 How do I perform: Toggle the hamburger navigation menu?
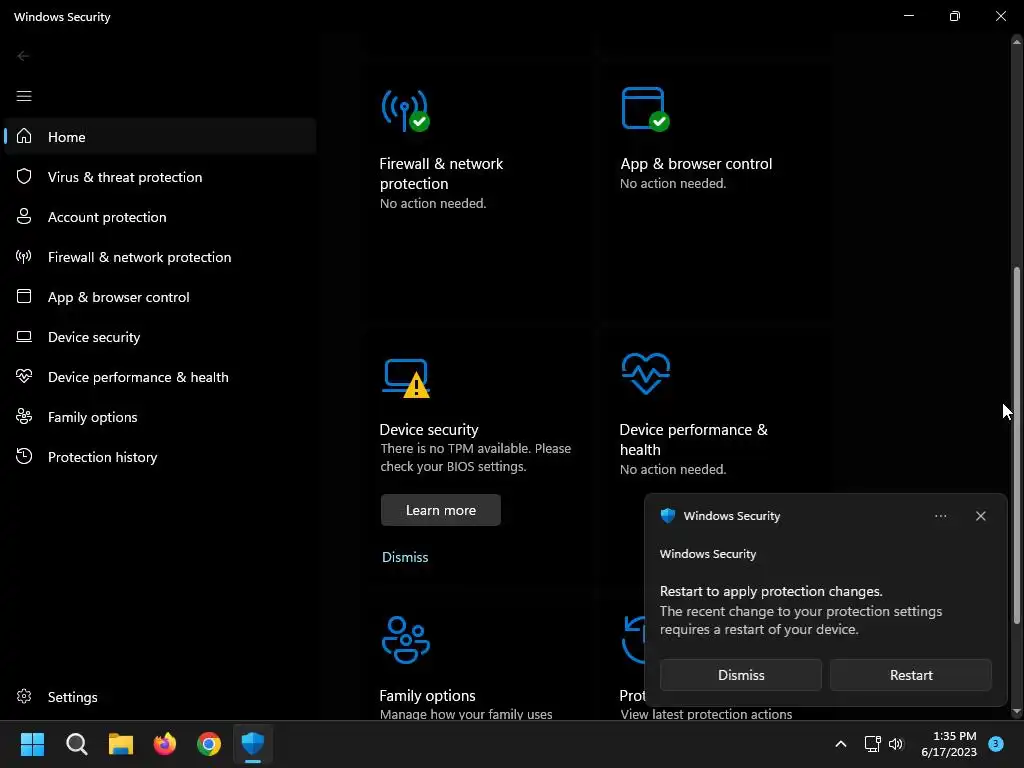(x=24, y=96)
